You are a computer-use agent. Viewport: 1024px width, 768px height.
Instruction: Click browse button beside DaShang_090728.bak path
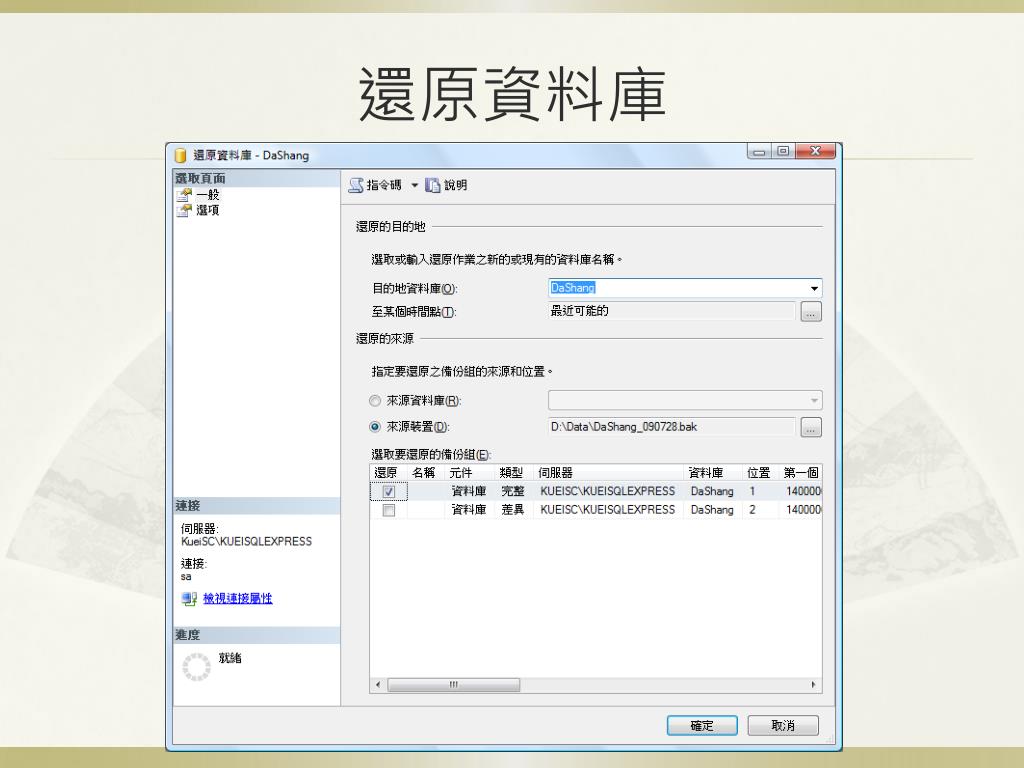coord(810,427)
